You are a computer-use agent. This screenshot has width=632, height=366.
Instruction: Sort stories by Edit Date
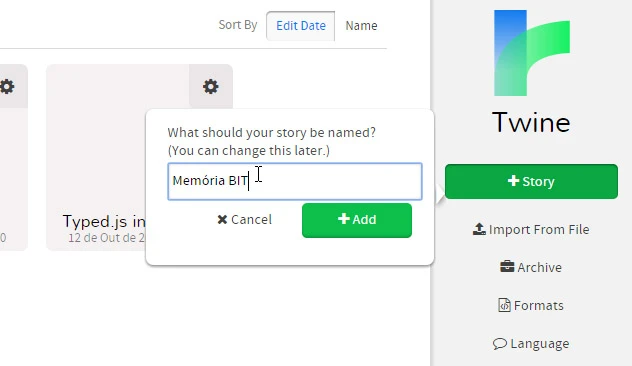[x=301, y=26]
